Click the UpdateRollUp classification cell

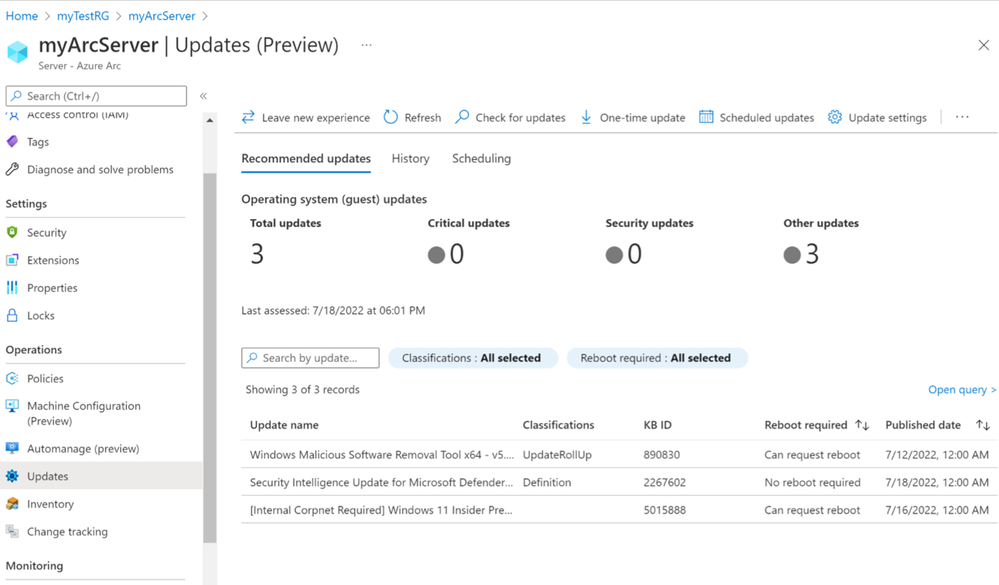(557, 454)
